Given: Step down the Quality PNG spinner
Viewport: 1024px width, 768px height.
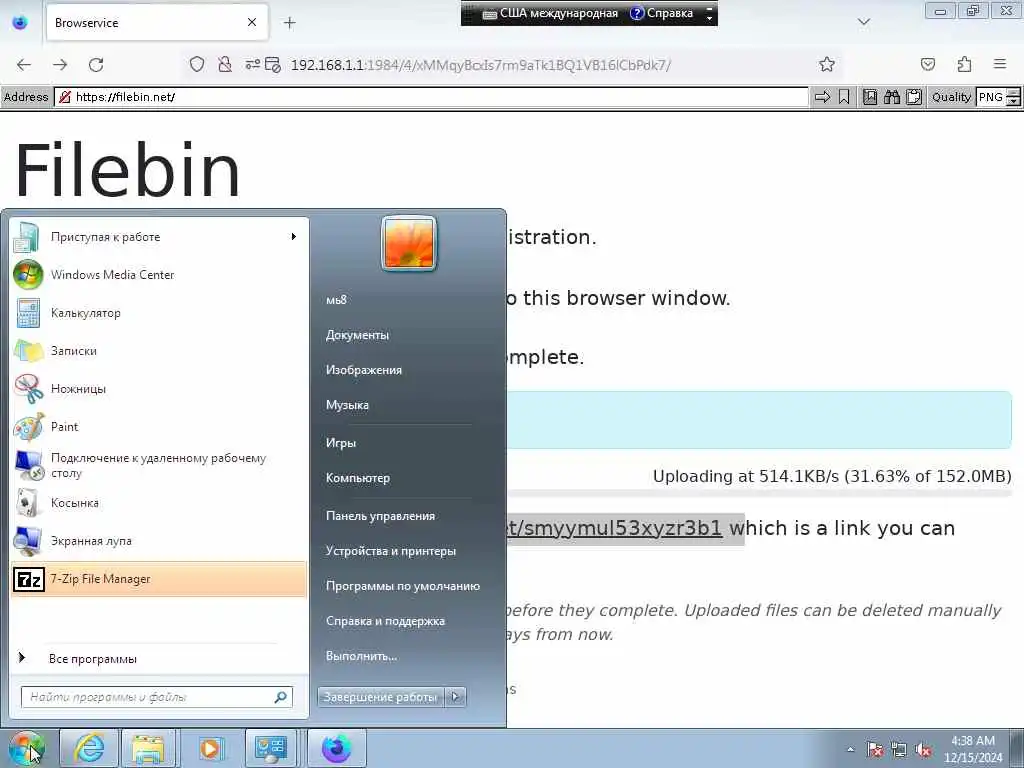Looking at the screenshot, I should click(1014, 102).
